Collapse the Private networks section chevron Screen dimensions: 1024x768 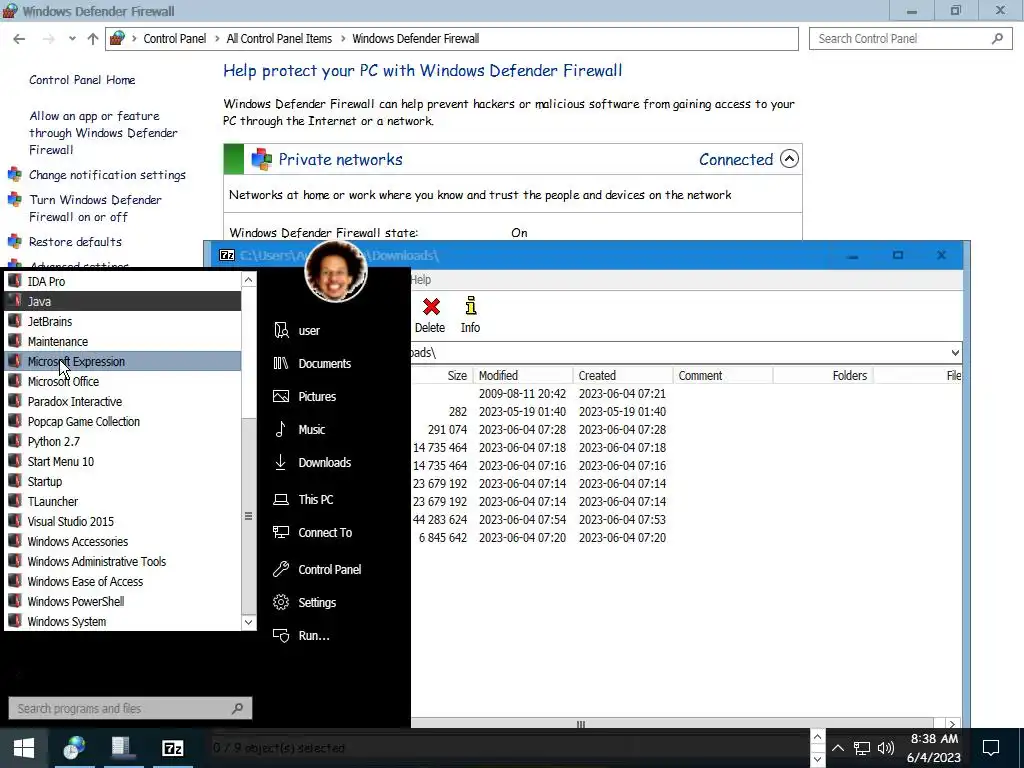pos(789,159)
